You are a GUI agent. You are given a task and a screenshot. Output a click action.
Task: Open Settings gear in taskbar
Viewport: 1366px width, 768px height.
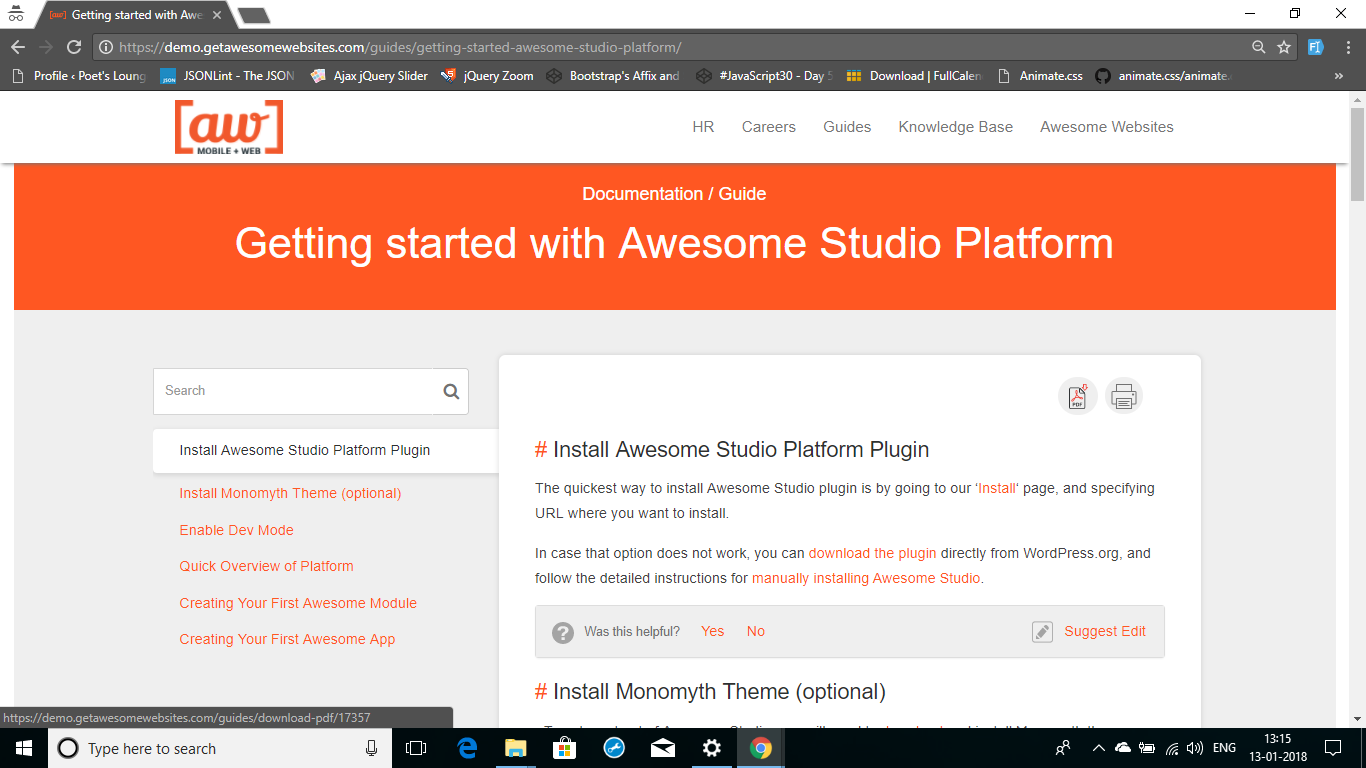tap(711, 748)
